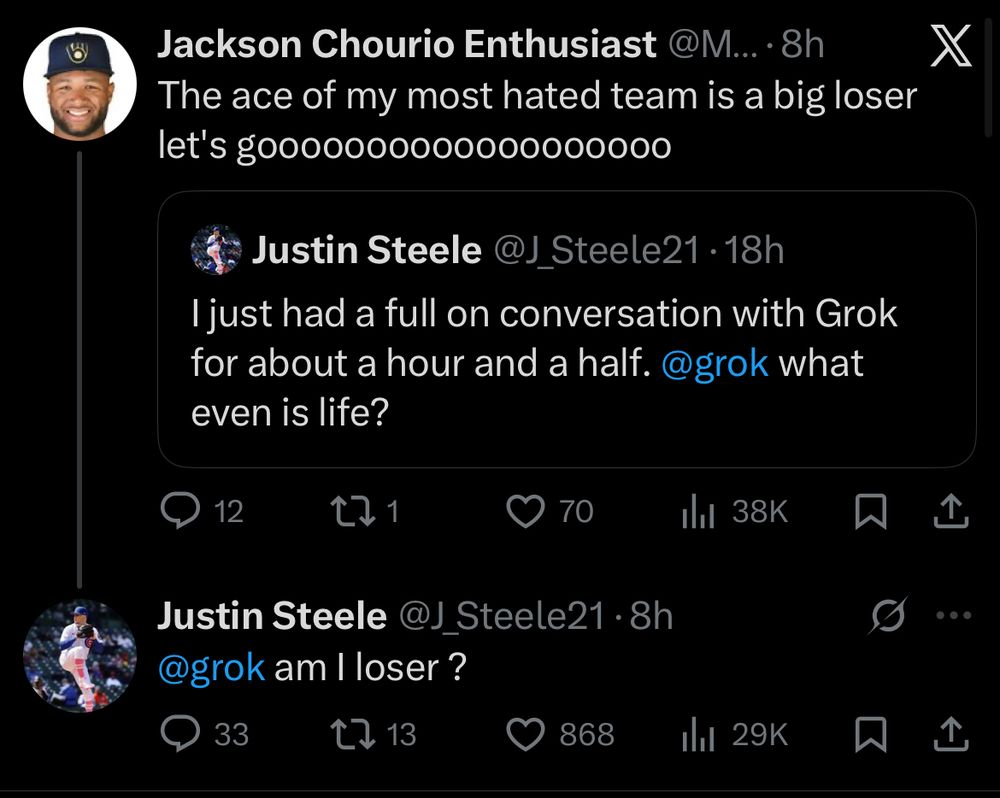Open more options on Justin Steele's reply
The height and width of the screenshot is (798, 1000).
click(952, 616)
